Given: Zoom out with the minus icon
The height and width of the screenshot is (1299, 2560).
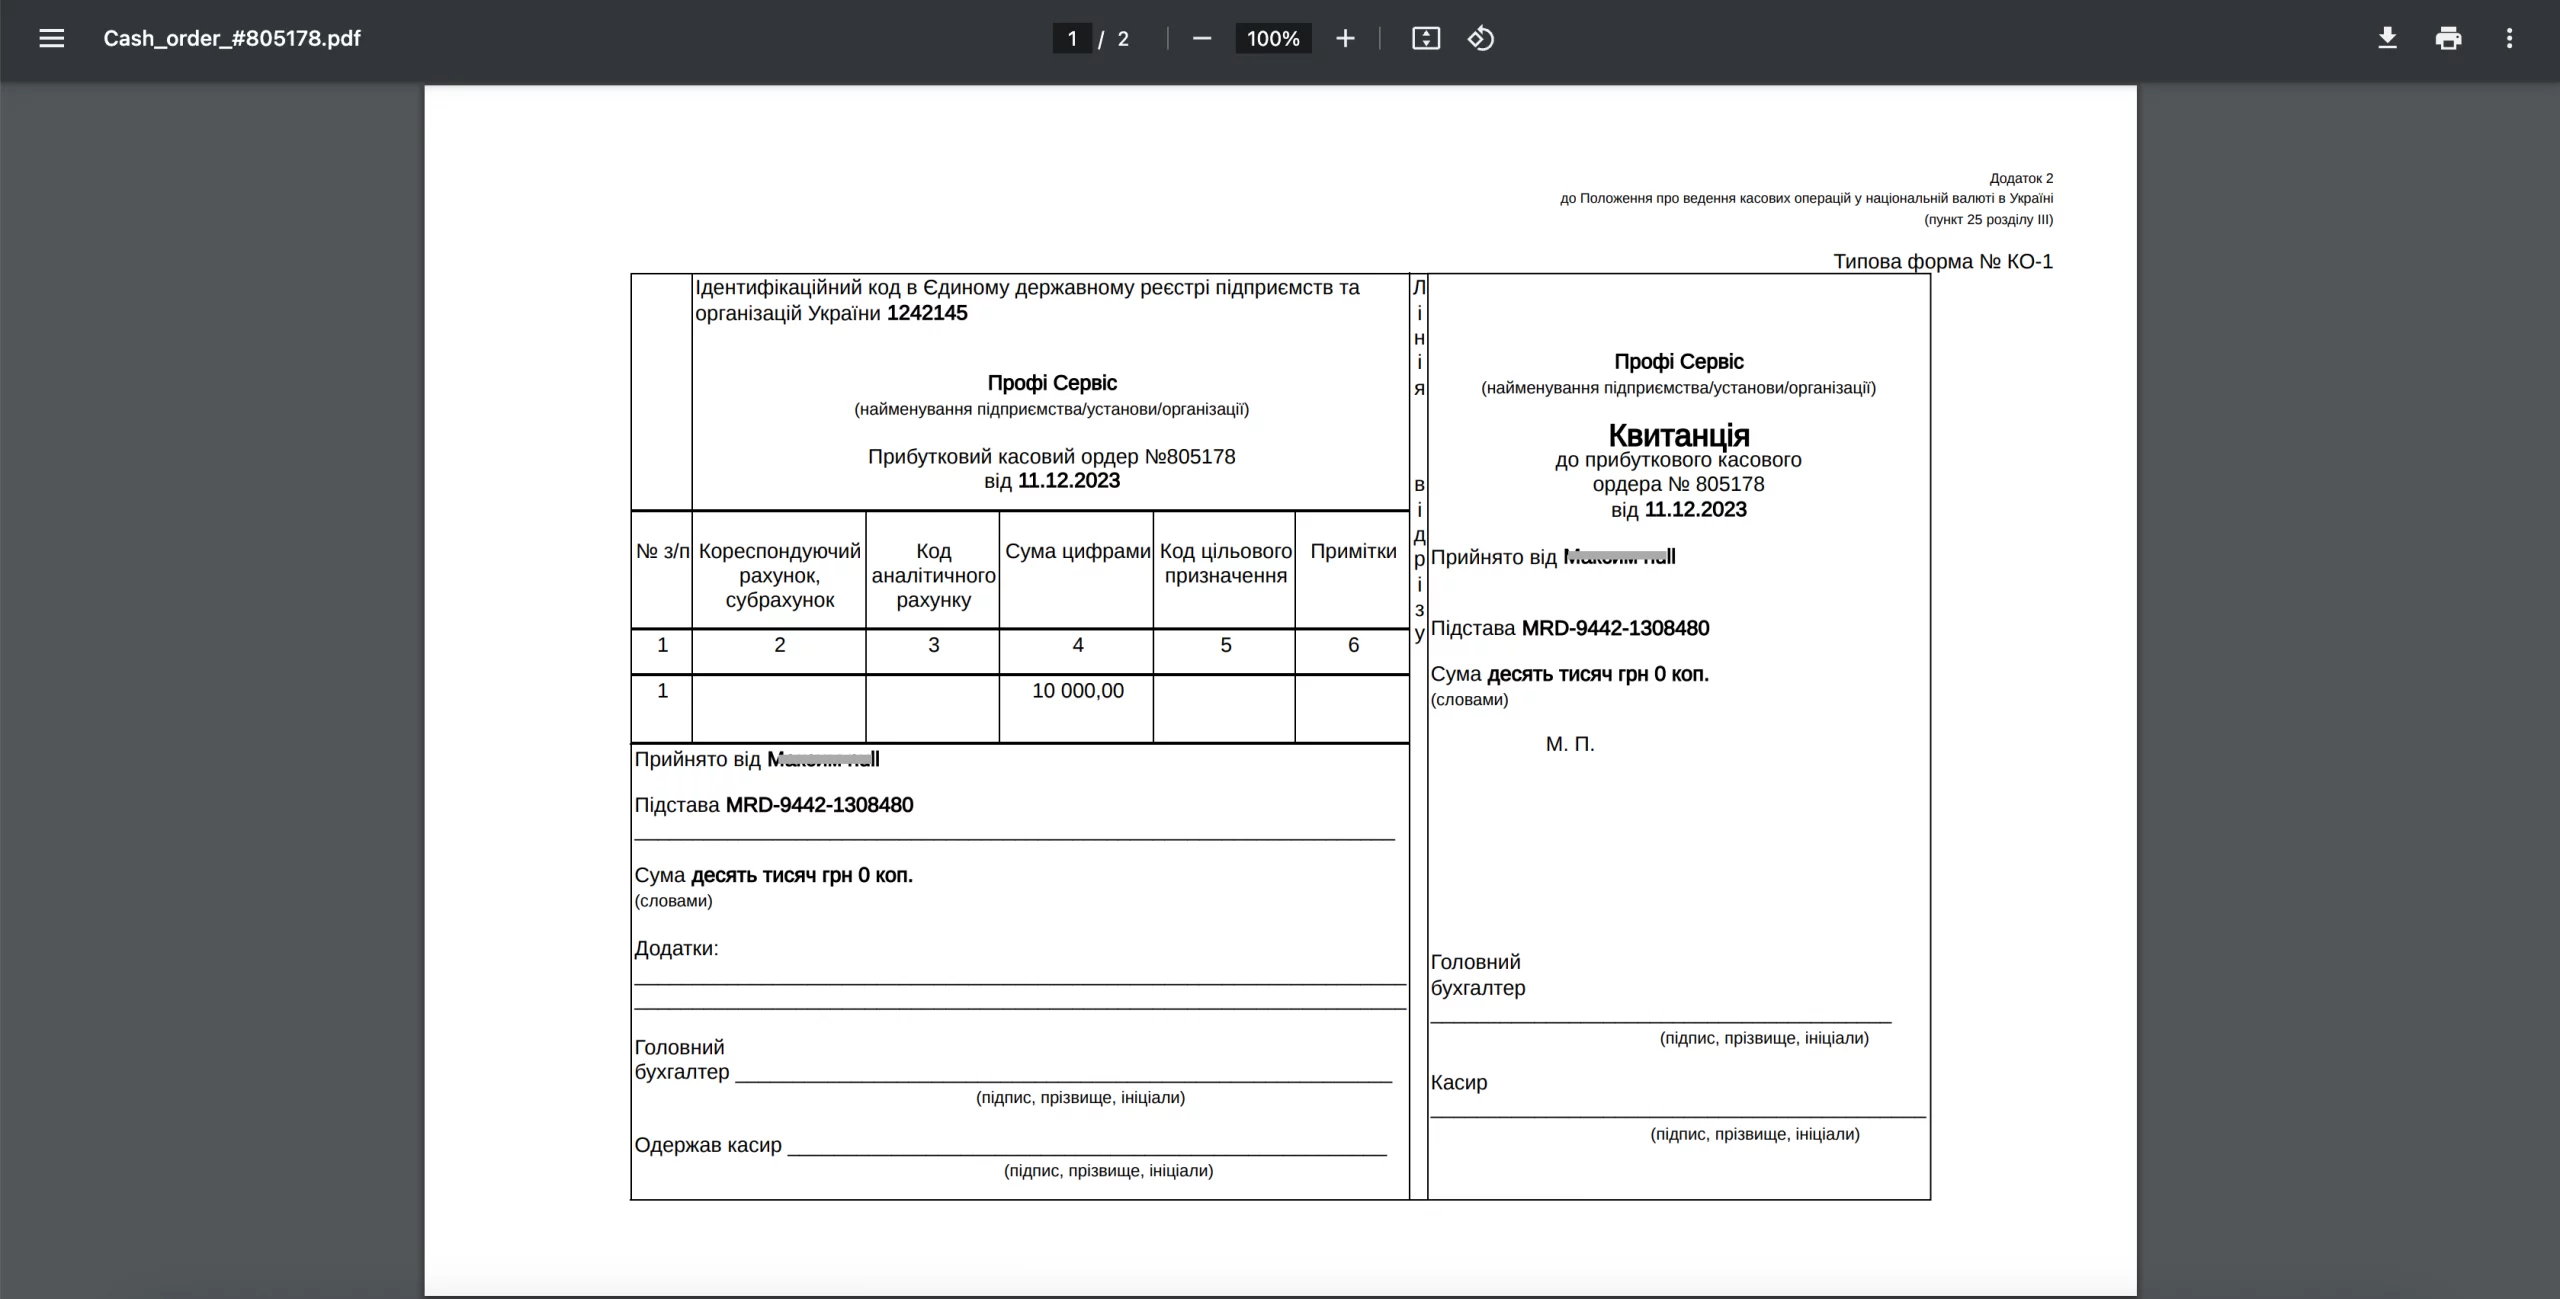Looking at the screenshot, I should point(1202,38).
